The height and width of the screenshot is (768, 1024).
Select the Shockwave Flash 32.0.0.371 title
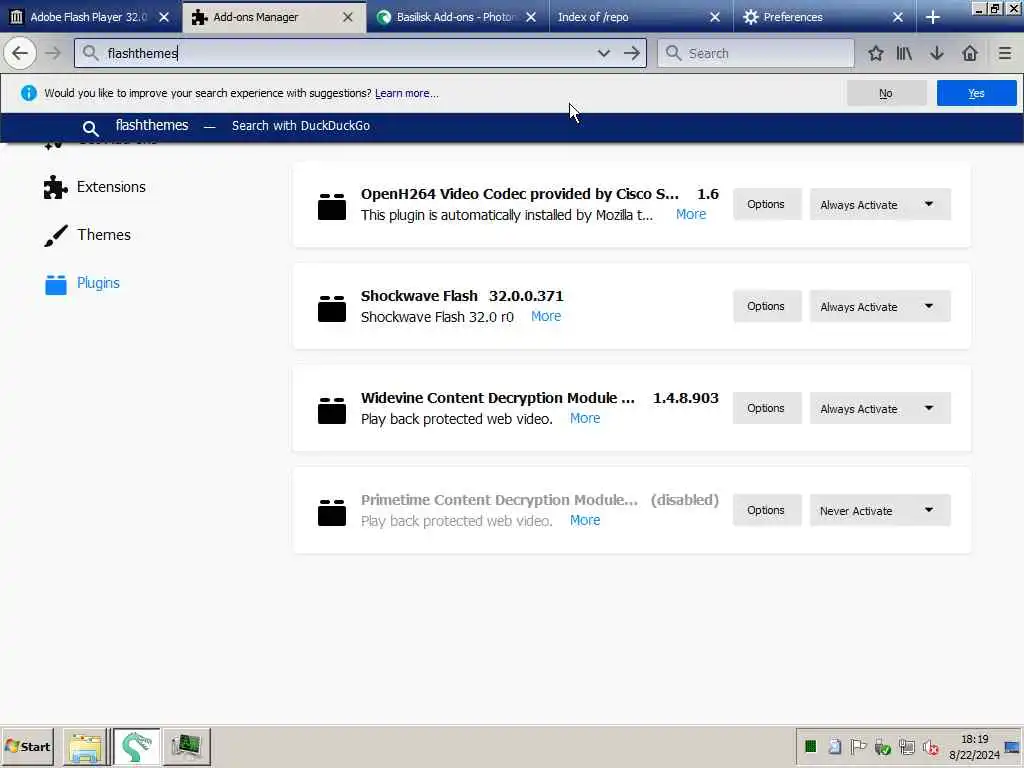(x=462, y=296)
